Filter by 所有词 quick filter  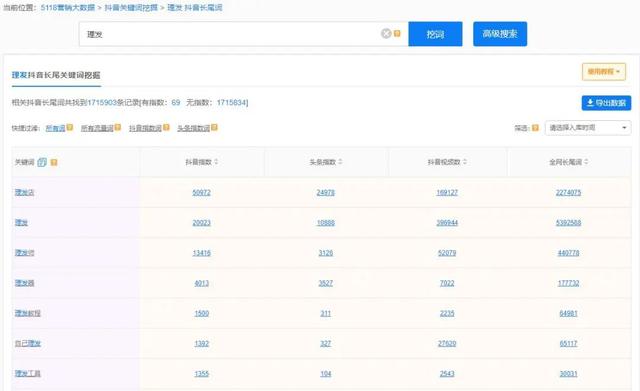[x=56, y=128]
